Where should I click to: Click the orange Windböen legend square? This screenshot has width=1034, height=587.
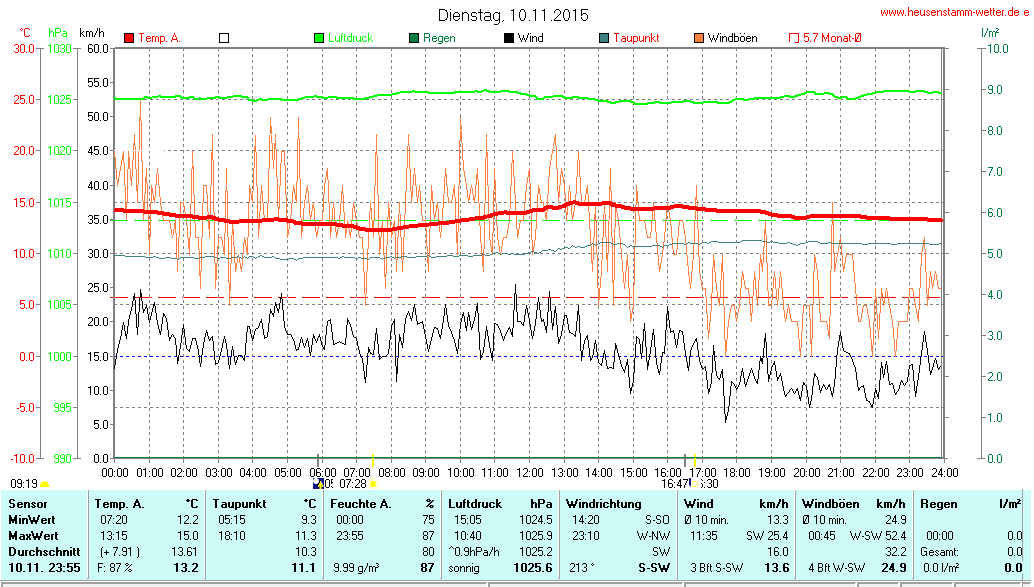[x=699, y=38]
